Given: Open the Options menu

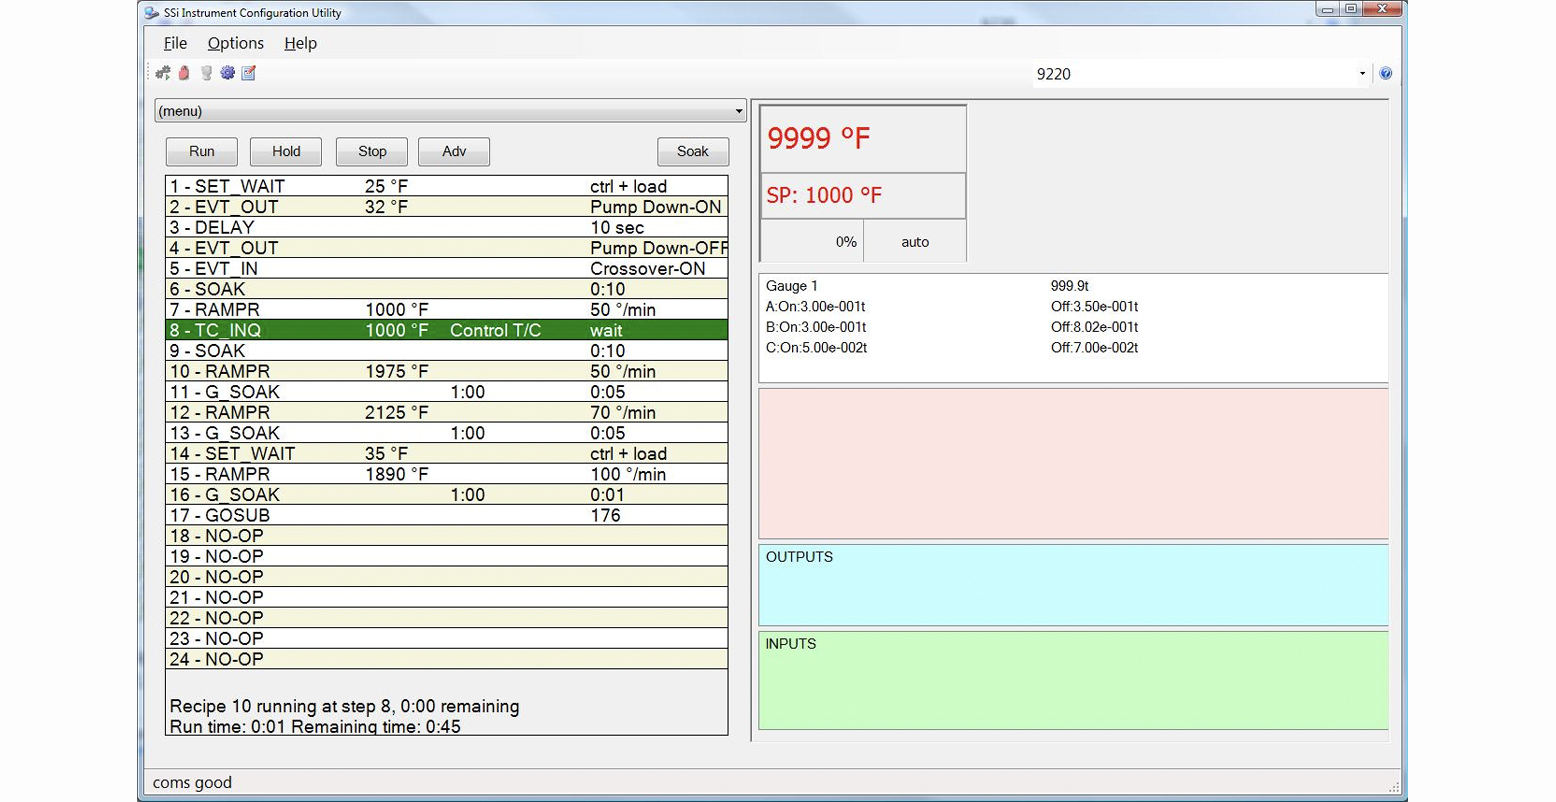Looking at the screenshot, I should [x=235, y=43].
